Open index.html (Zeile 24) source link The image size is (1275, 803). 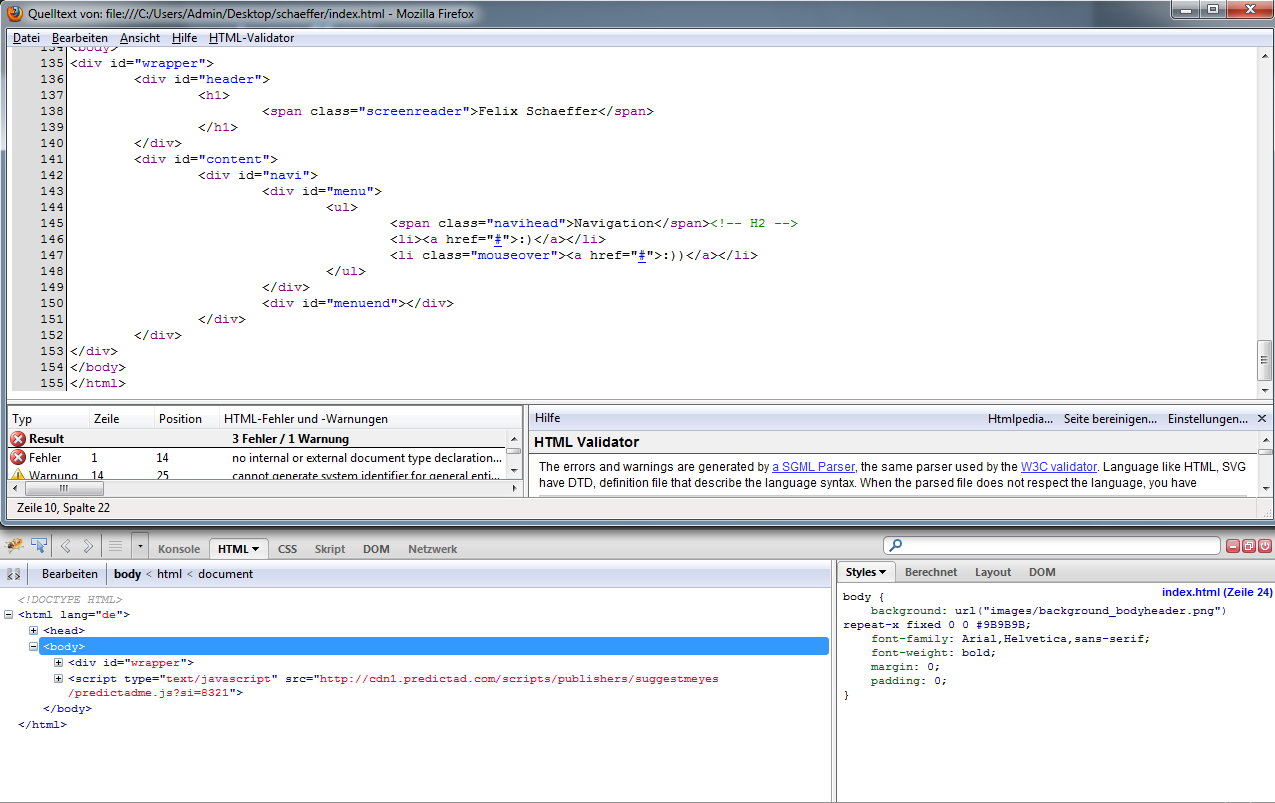click(x=1217, y=592)
